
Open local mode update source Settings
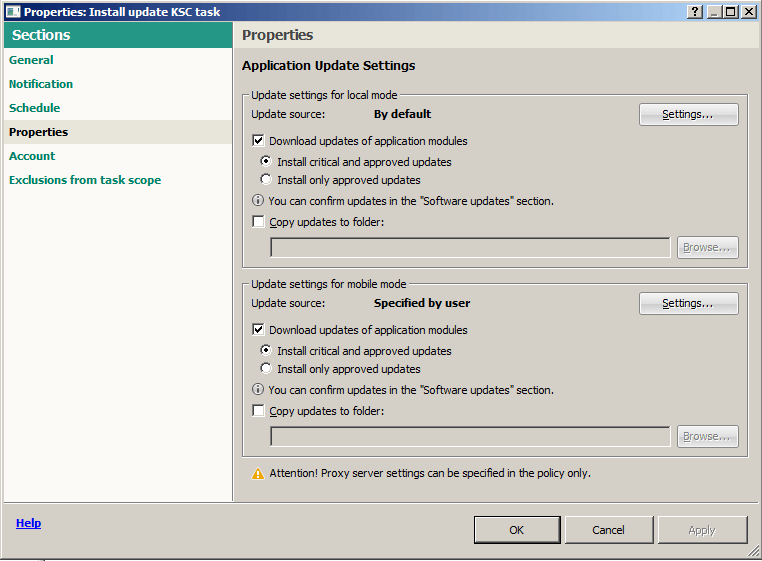click(x=688, y=114)
